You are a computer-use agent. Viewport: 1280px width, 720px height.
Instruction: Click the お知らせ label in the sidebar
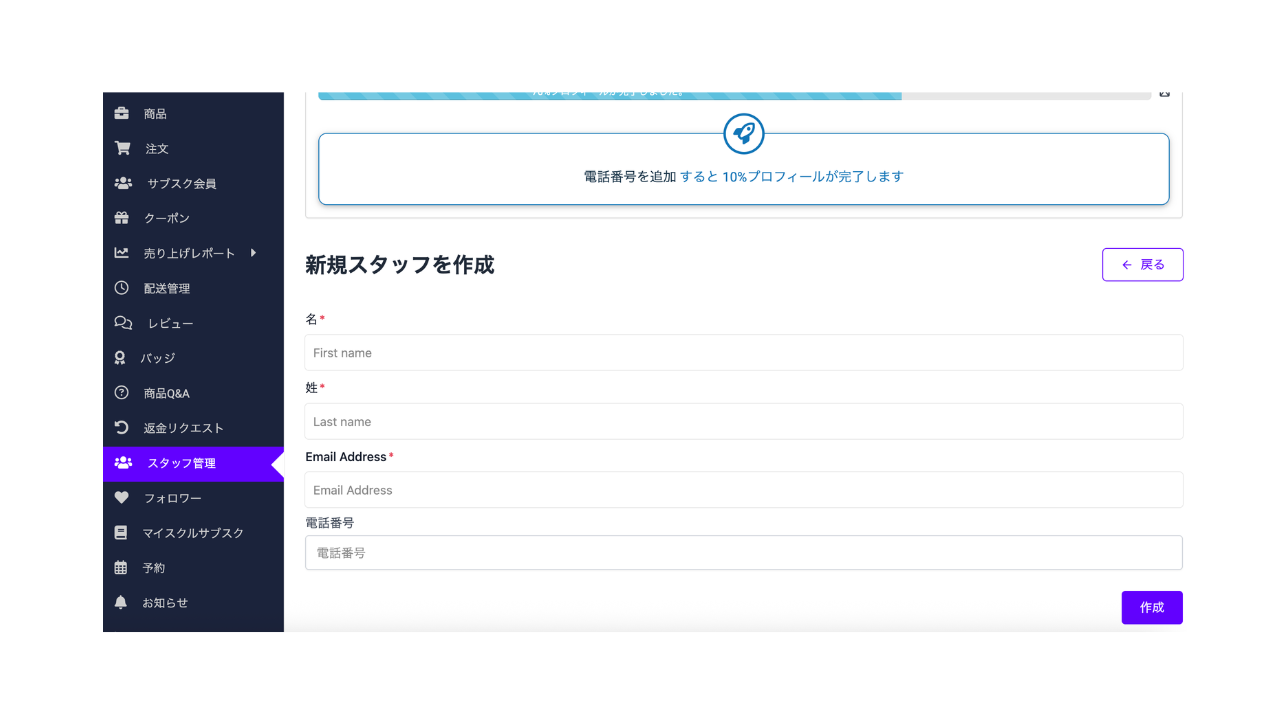pyautogui.click(x=165, y=603)
